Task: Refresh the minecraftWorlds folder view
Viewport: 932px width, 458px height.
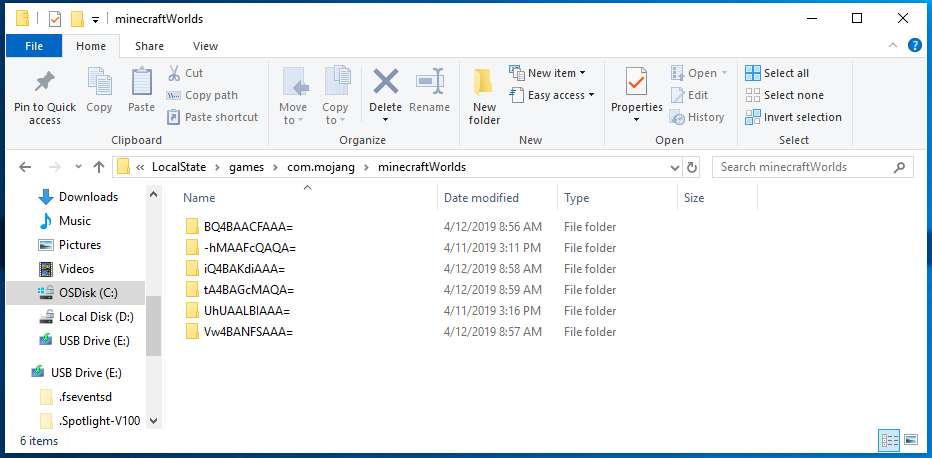Action: [x=691, y=168]
